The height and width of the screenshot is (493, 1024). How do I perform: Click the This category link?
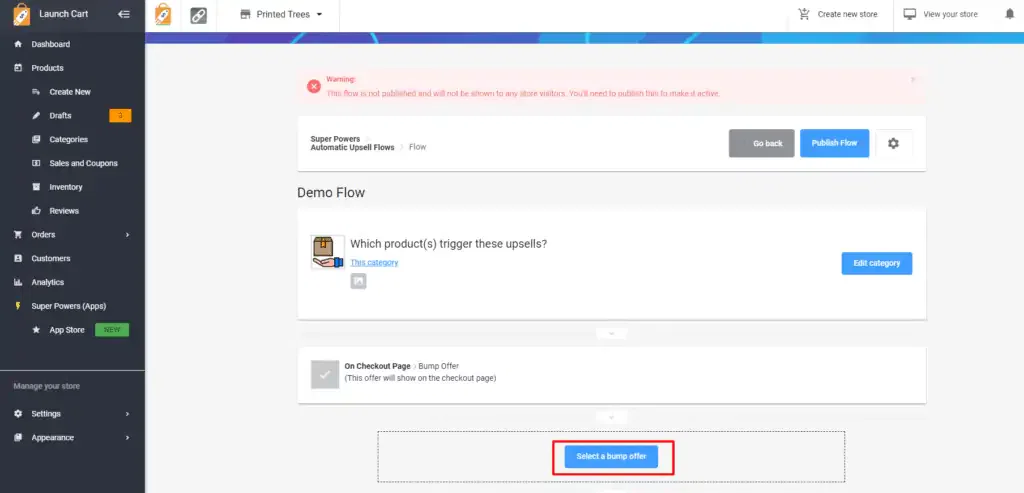click(x=374, y=262)
